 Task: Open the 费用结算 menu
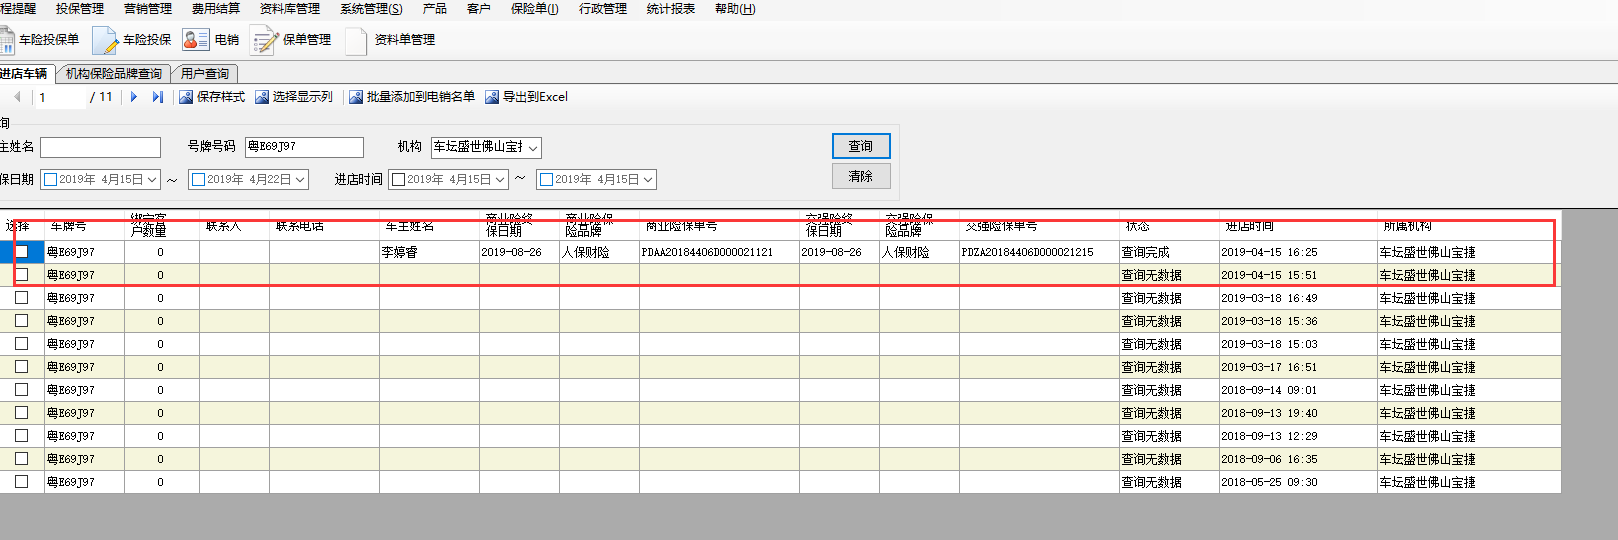coord(216,9)
